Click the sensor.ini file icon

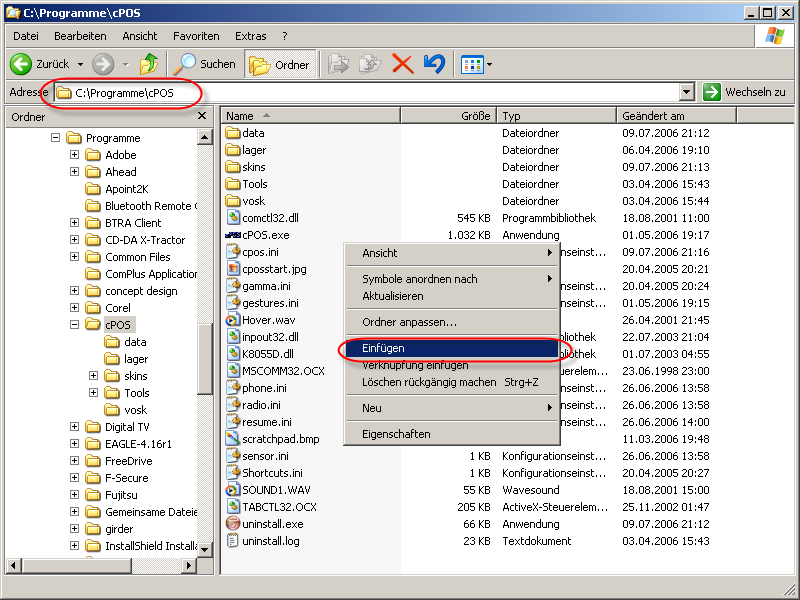click(233, 456)
